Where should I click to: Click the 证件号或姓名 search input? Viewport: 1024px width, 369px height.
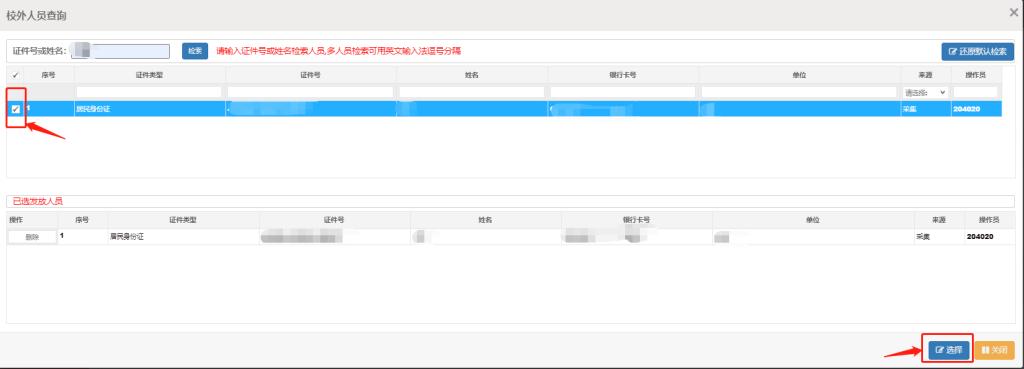[x=120, y=51]
